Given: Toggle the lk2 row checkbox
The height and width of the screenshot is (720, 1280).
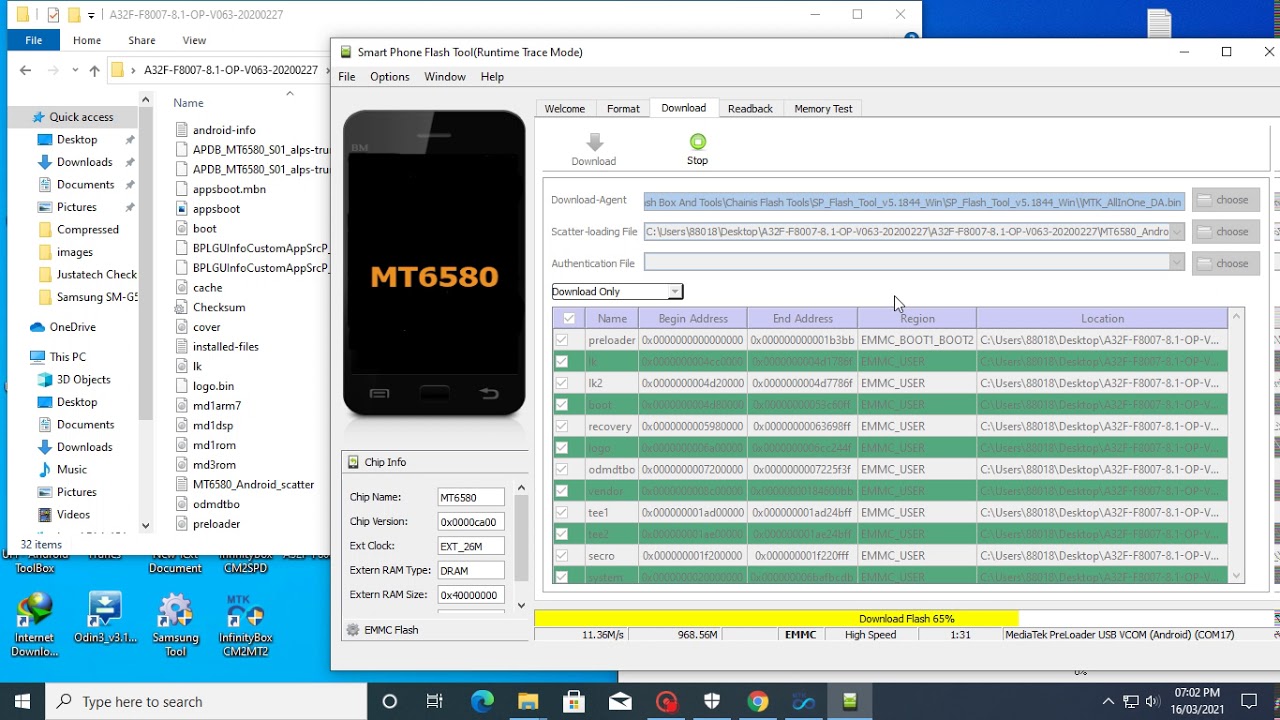Looking at the screenshot, I should [x=562, y=383].
